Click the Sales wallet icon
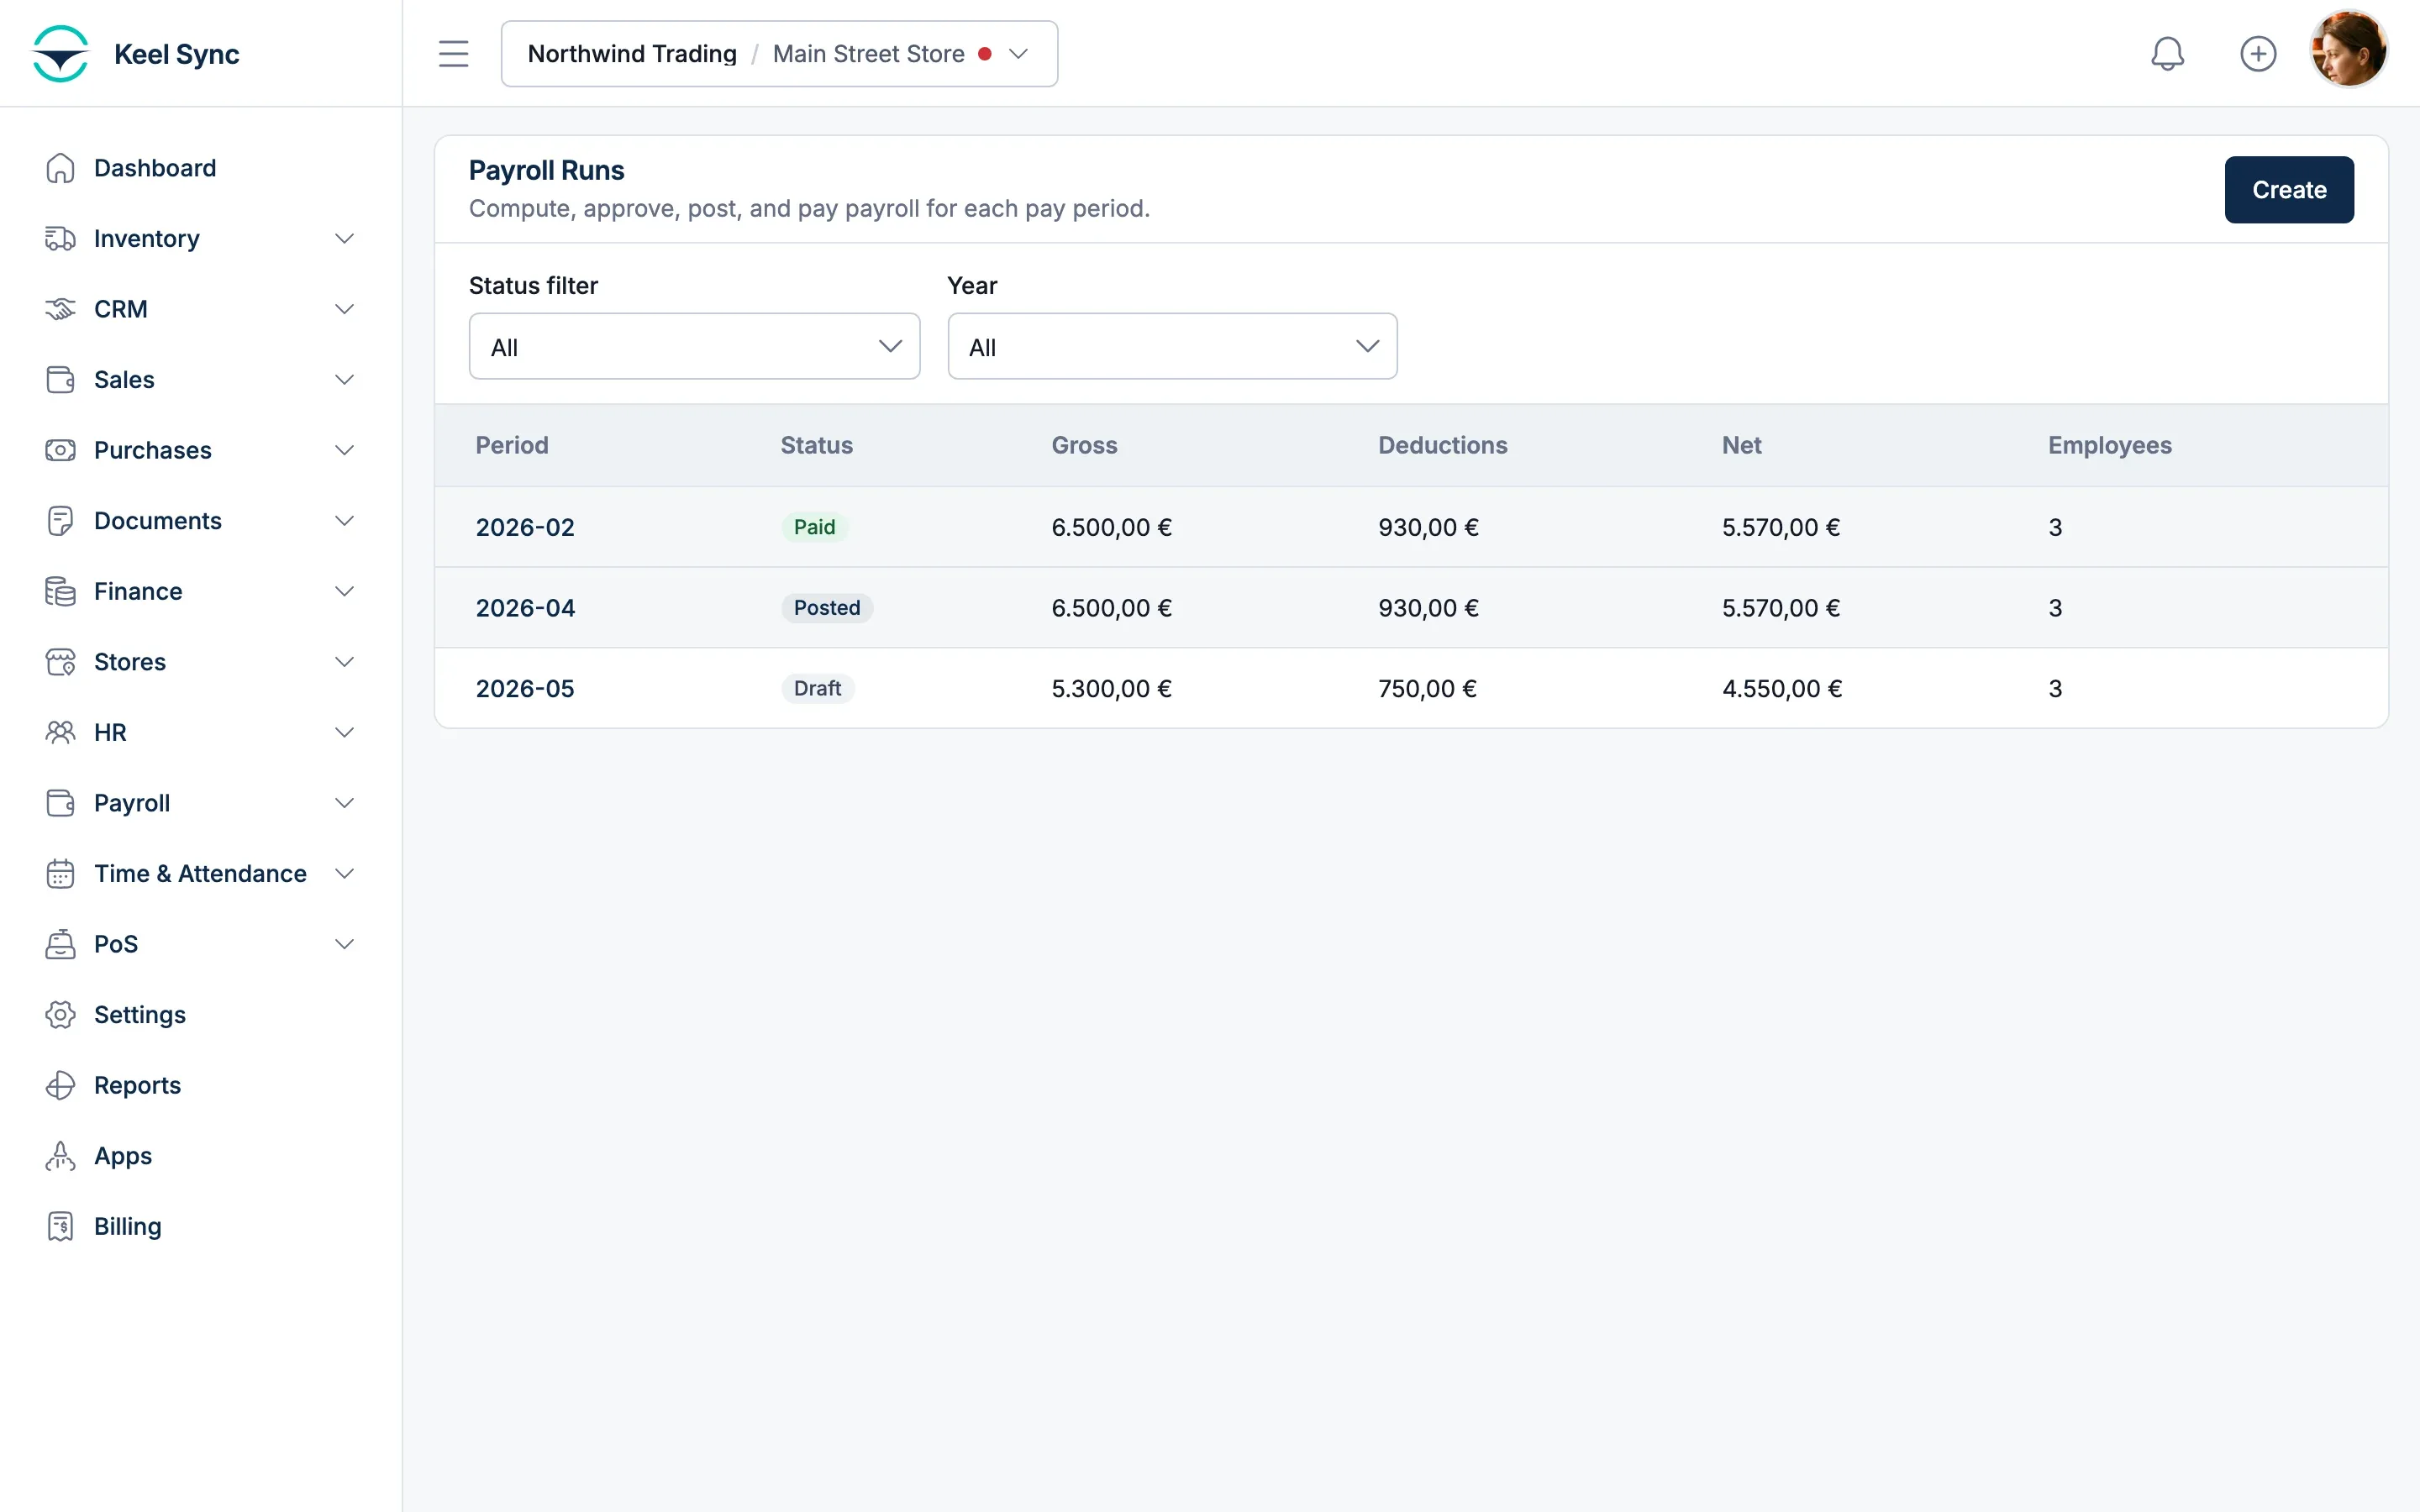Screen dimensions: 2420x1512 [x=60, y=379]
